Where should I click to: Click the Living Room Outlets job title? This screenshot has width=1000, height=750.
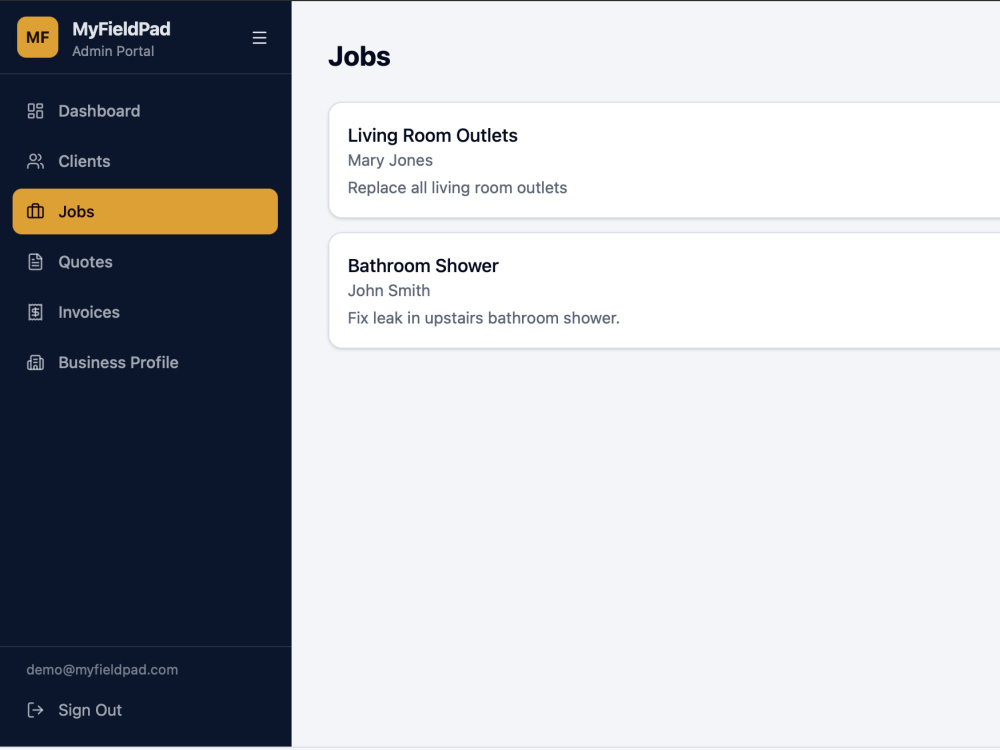click(x=432, y=136)
